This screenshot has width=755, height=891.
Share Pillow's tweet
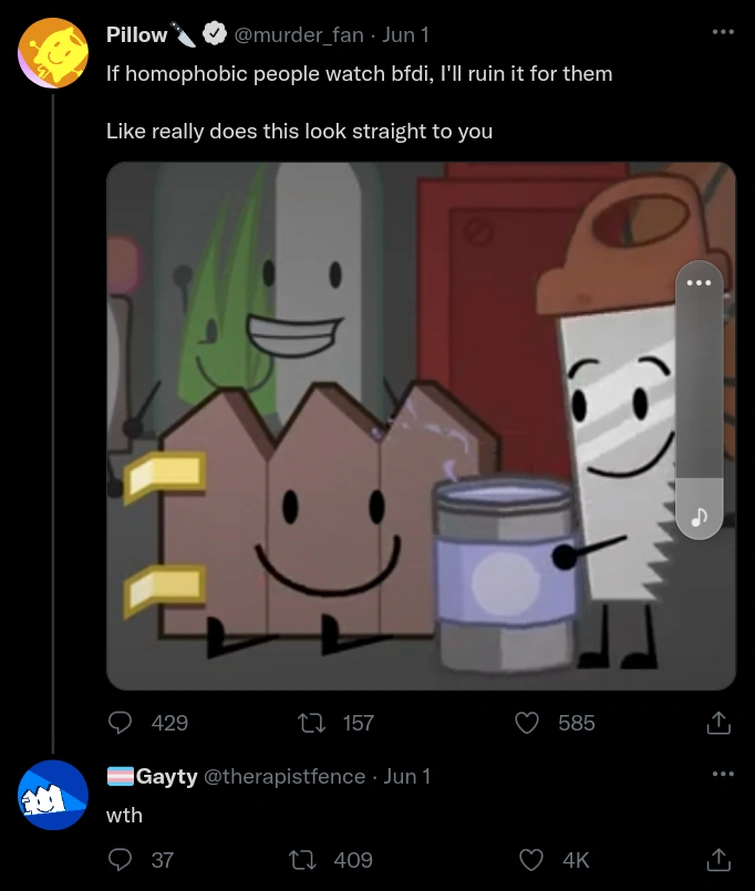tap(716, 722)
